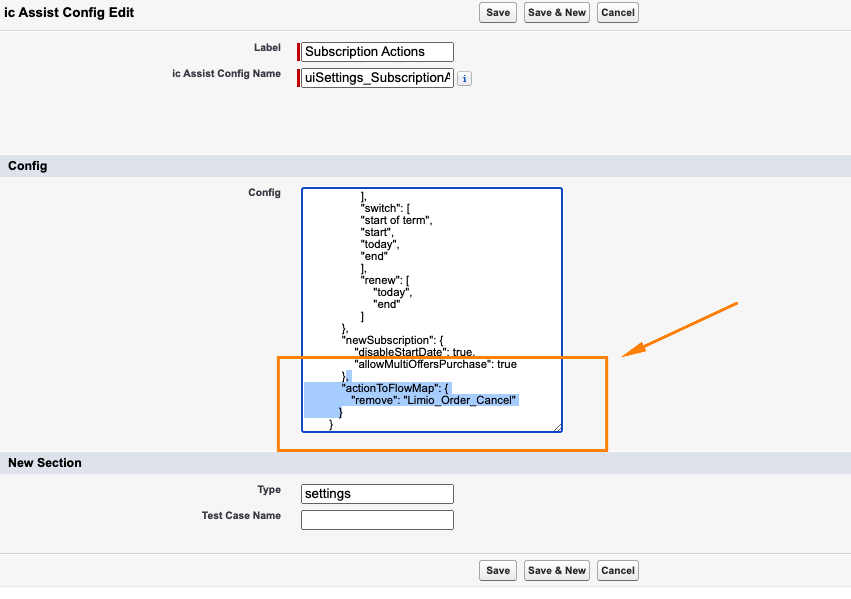Click the top Save & New button

coord(557,13)
